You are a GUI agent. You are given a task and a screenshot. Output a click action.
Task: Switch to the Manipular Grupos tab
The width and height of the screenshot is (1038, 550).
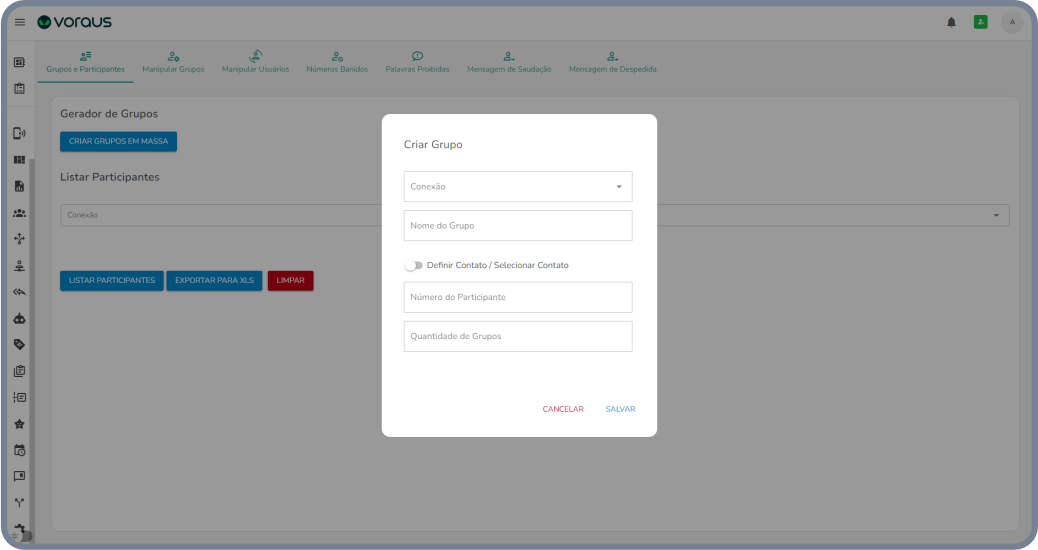[x=173, y=62]
